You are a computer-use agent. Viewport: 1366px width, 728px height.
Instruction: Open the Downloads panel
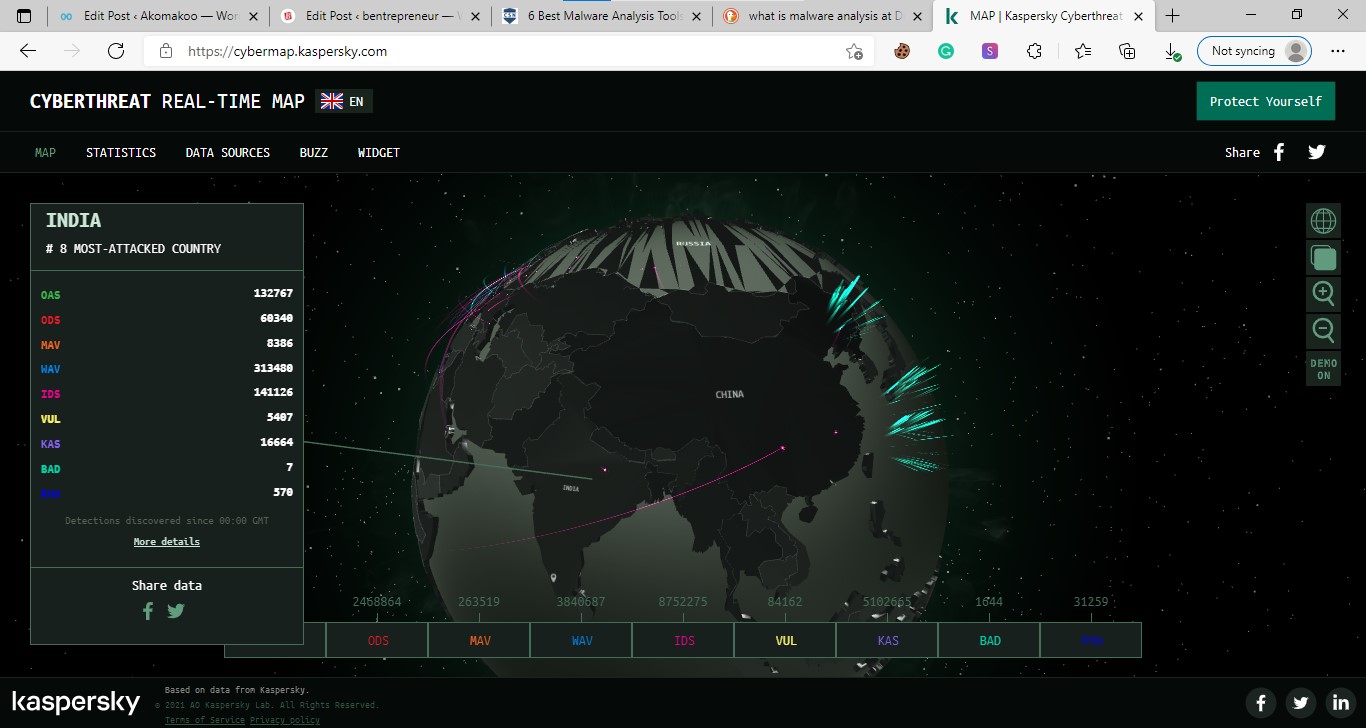(1173, 51)
